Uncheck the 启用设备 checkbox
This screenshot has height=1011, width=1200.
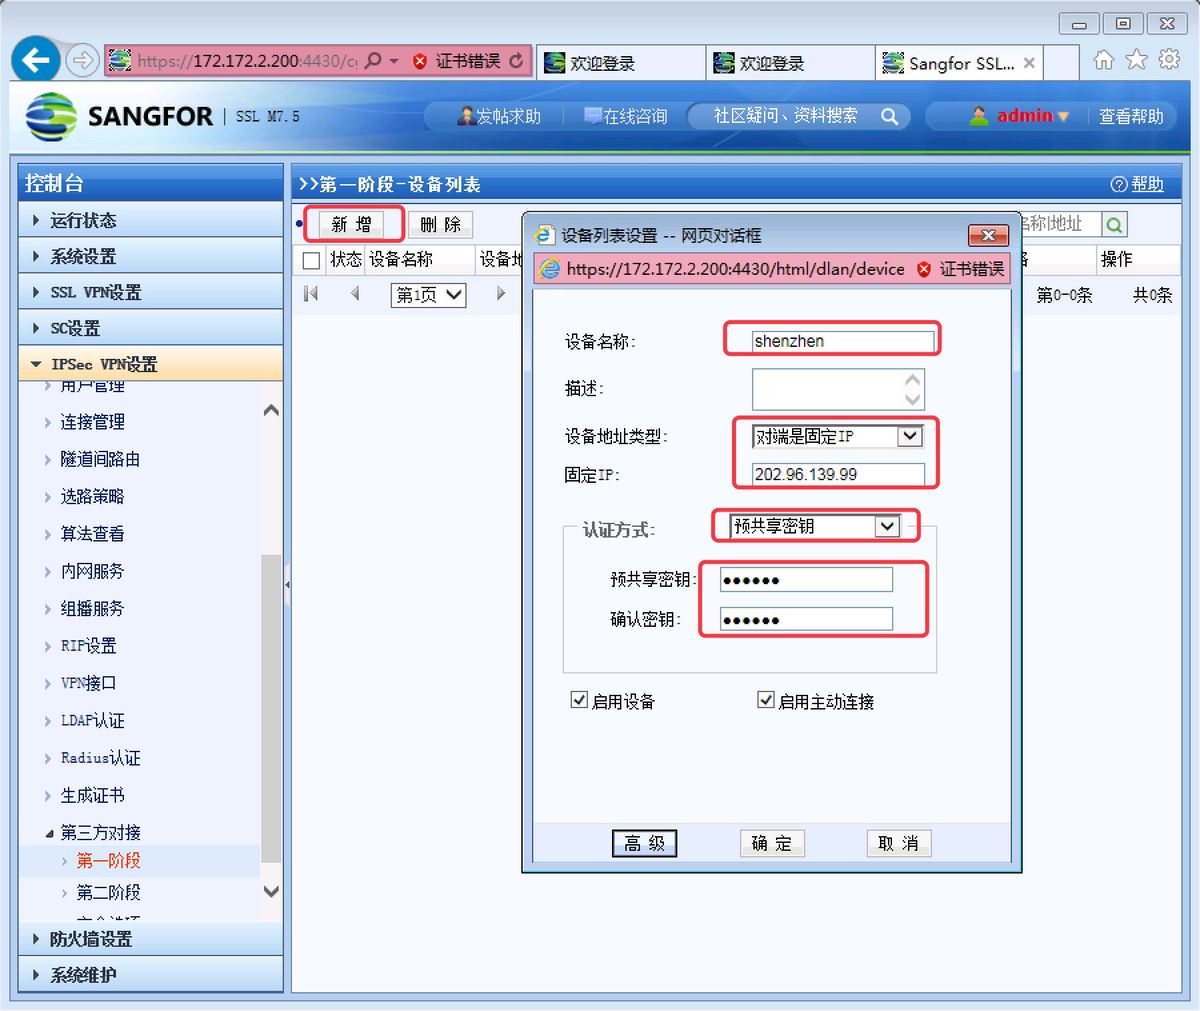point(578,700)
